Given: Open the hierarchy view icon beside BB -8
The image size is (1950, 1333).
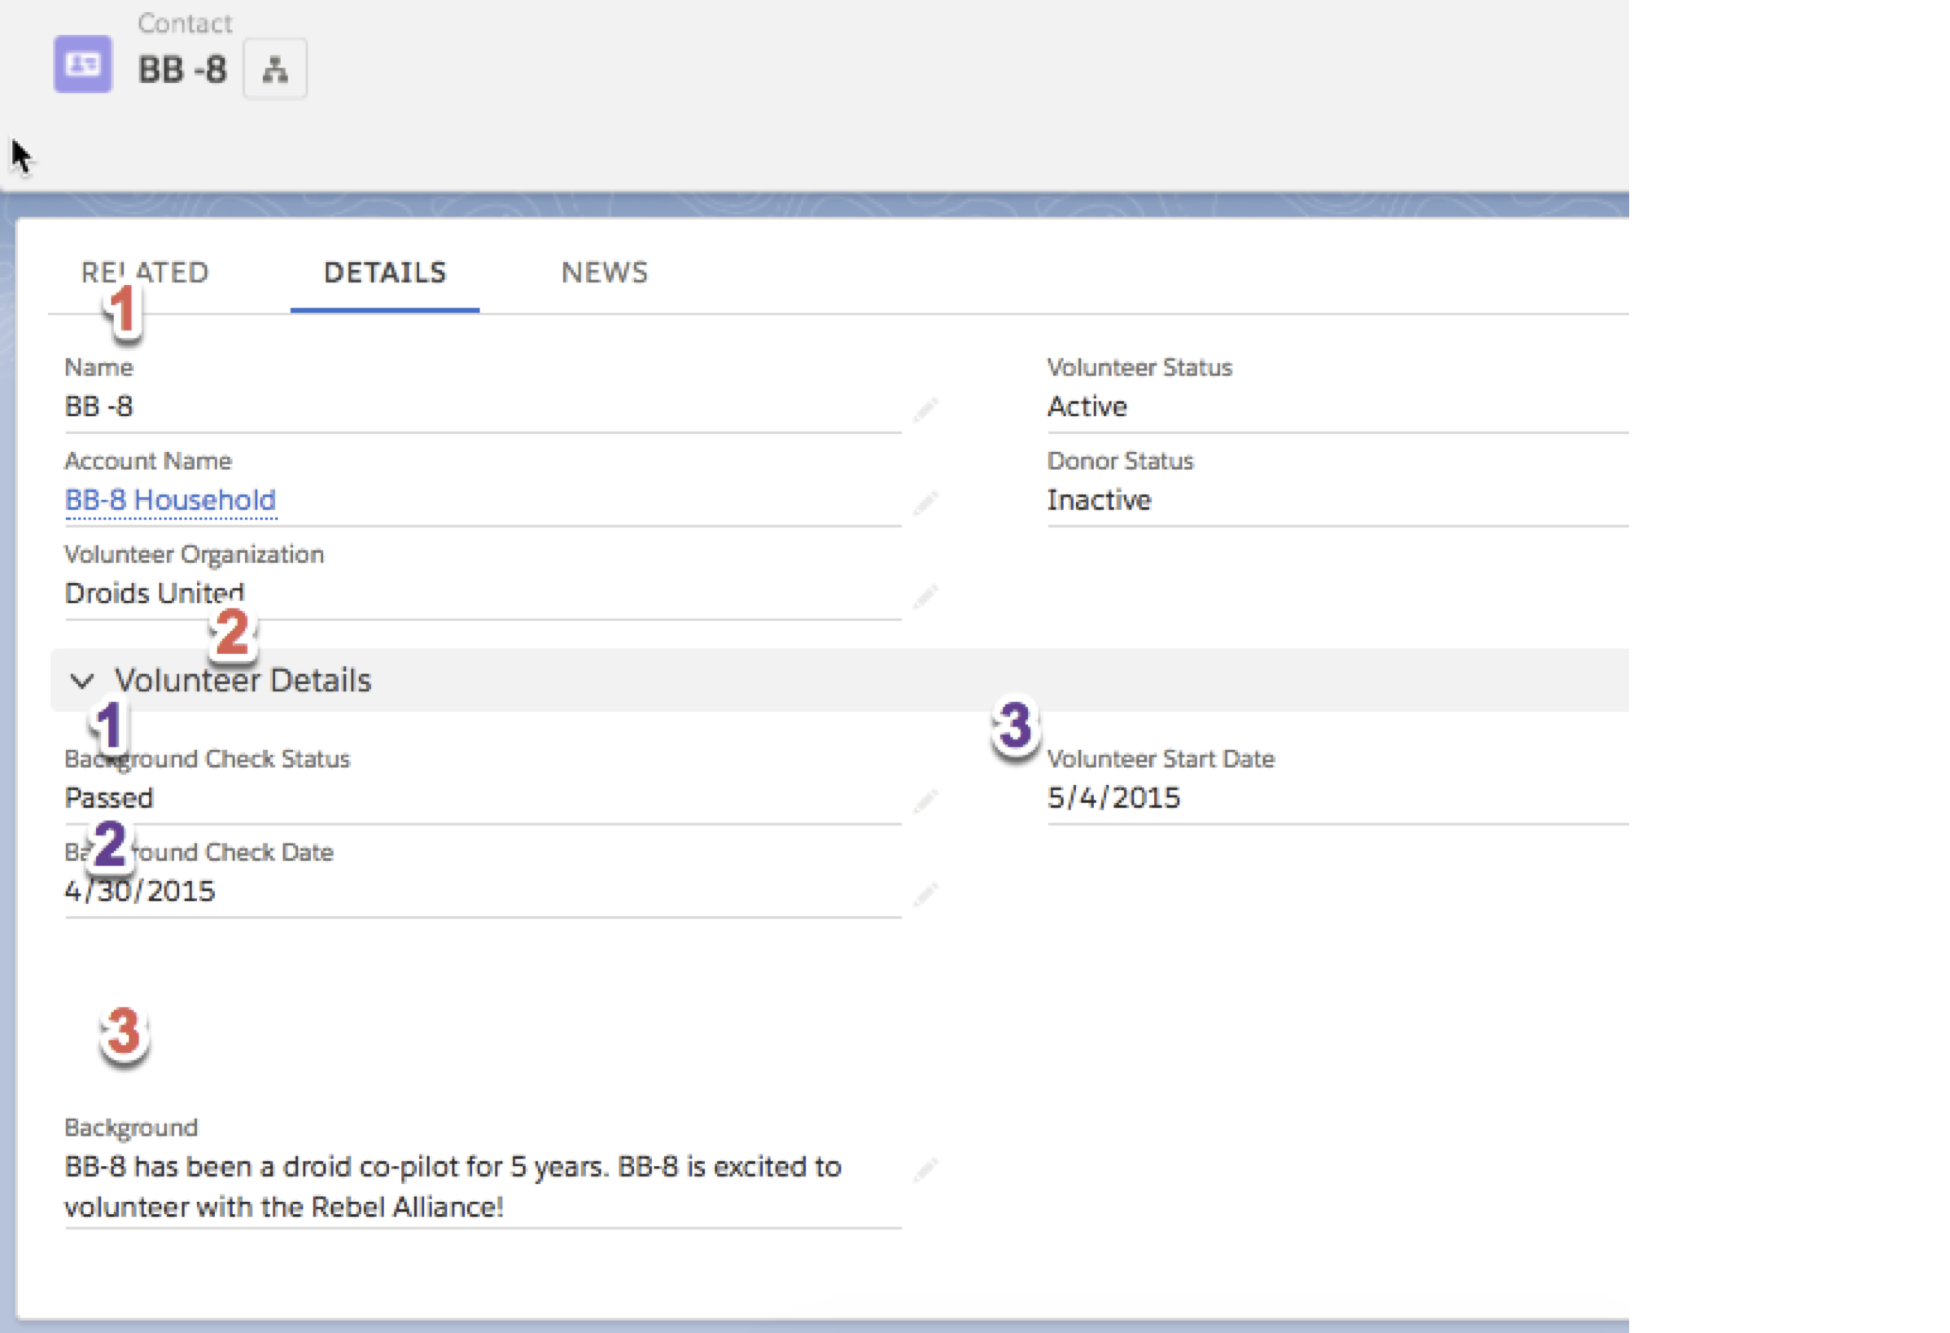Looking at the screenshot, I should click(x=275, y=69).
